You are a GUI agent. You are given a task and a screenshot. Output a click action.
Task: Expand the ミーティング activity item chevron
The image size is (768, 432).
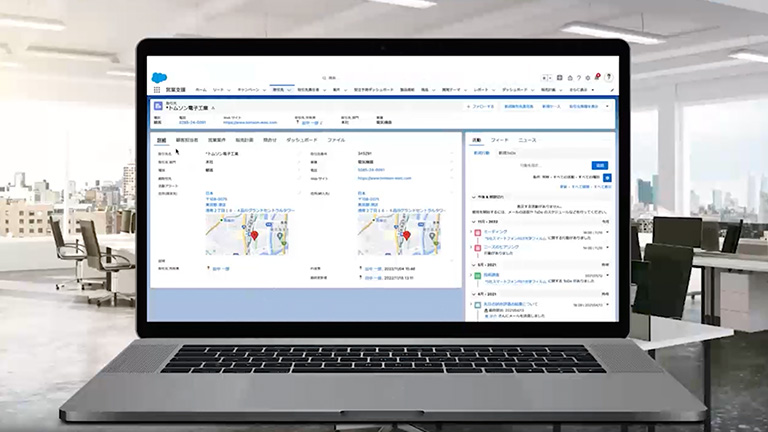click(x=471, y=232)
